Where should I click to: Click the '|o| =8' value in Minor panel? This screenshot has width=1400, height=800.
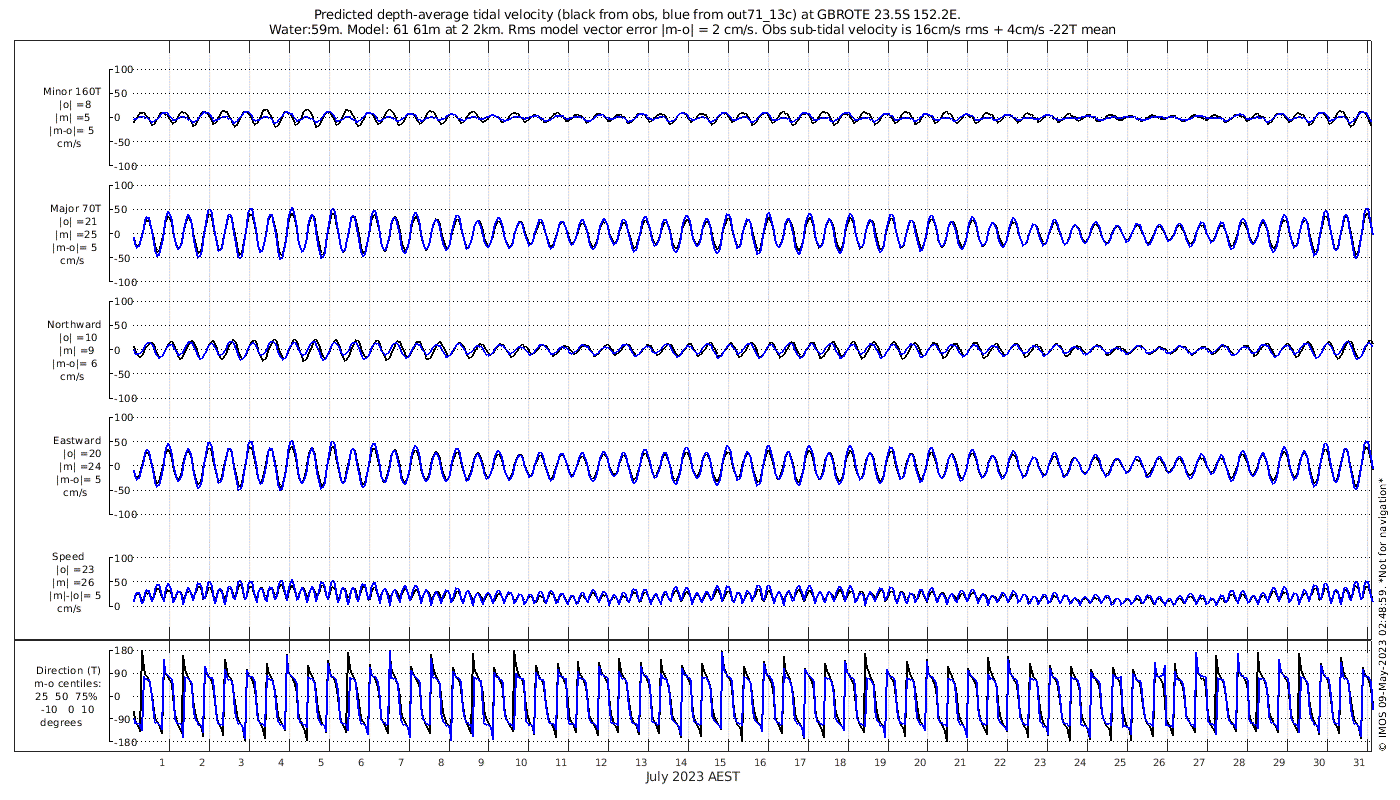(74, 105)
